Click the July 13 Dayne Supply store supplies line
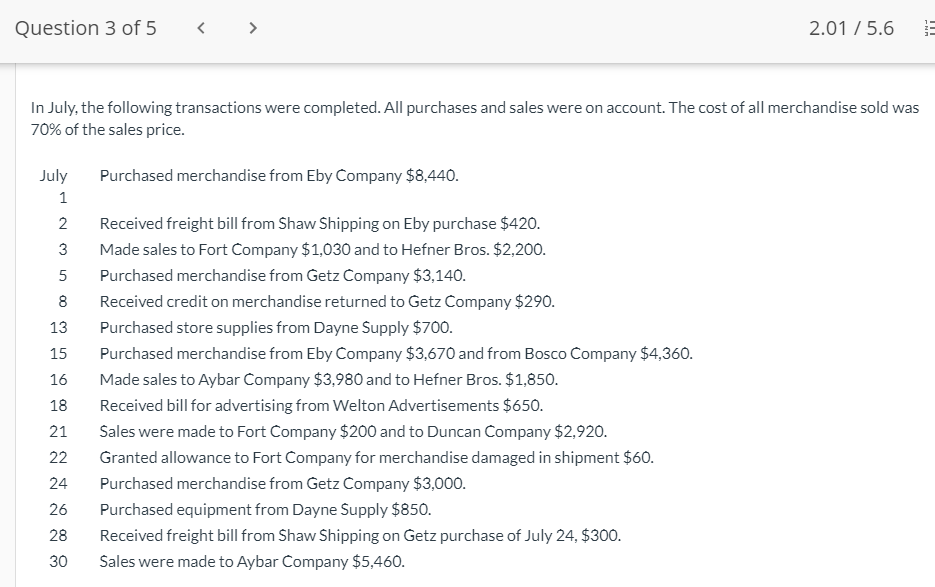This screenshot has width=935, height=587. point(276,327)
